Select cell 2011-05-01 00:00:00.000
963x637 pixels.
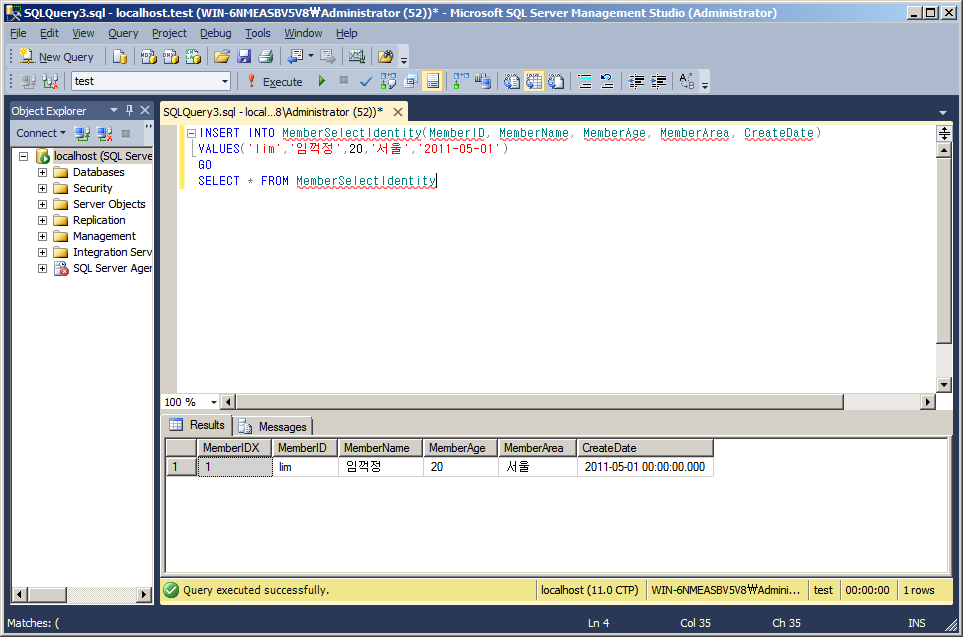[645, 467]
